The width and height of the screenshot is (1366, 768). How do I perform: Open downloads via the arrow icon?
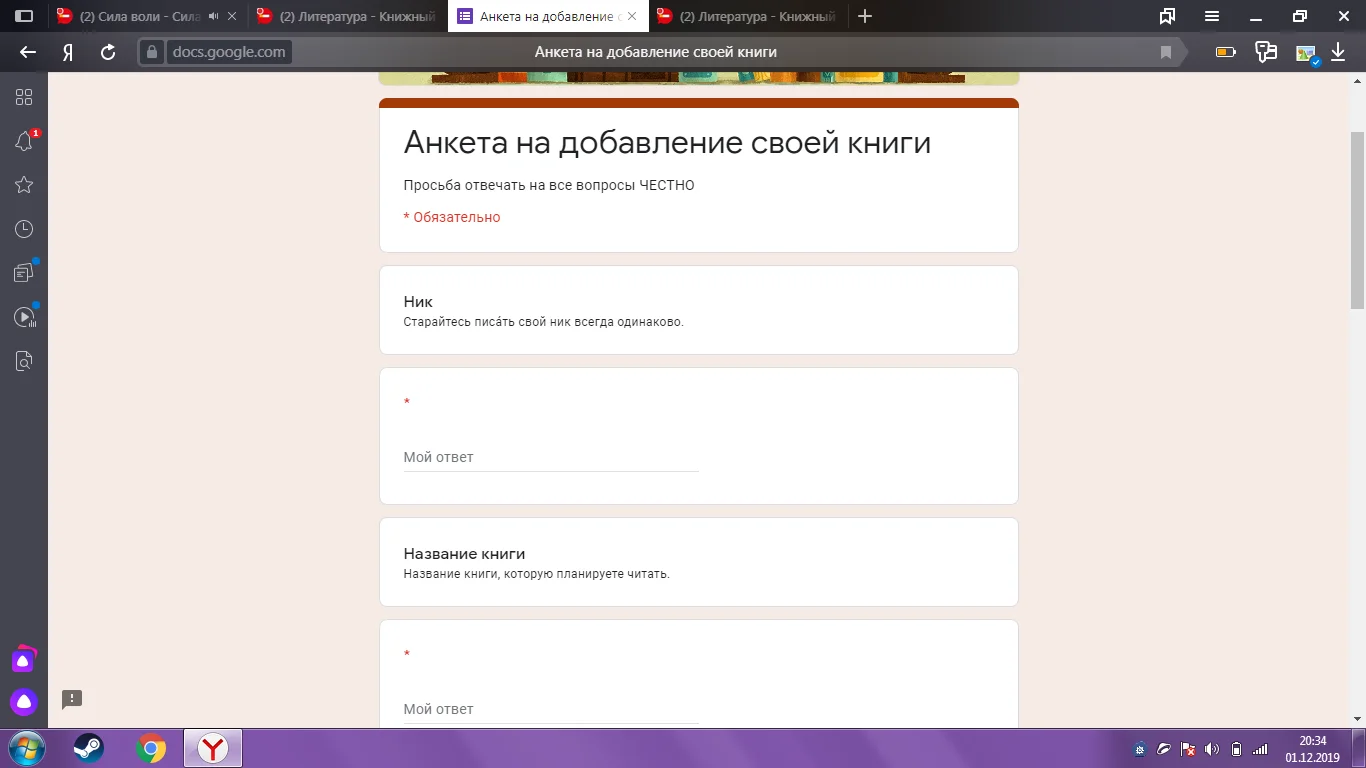(1338, 51)
